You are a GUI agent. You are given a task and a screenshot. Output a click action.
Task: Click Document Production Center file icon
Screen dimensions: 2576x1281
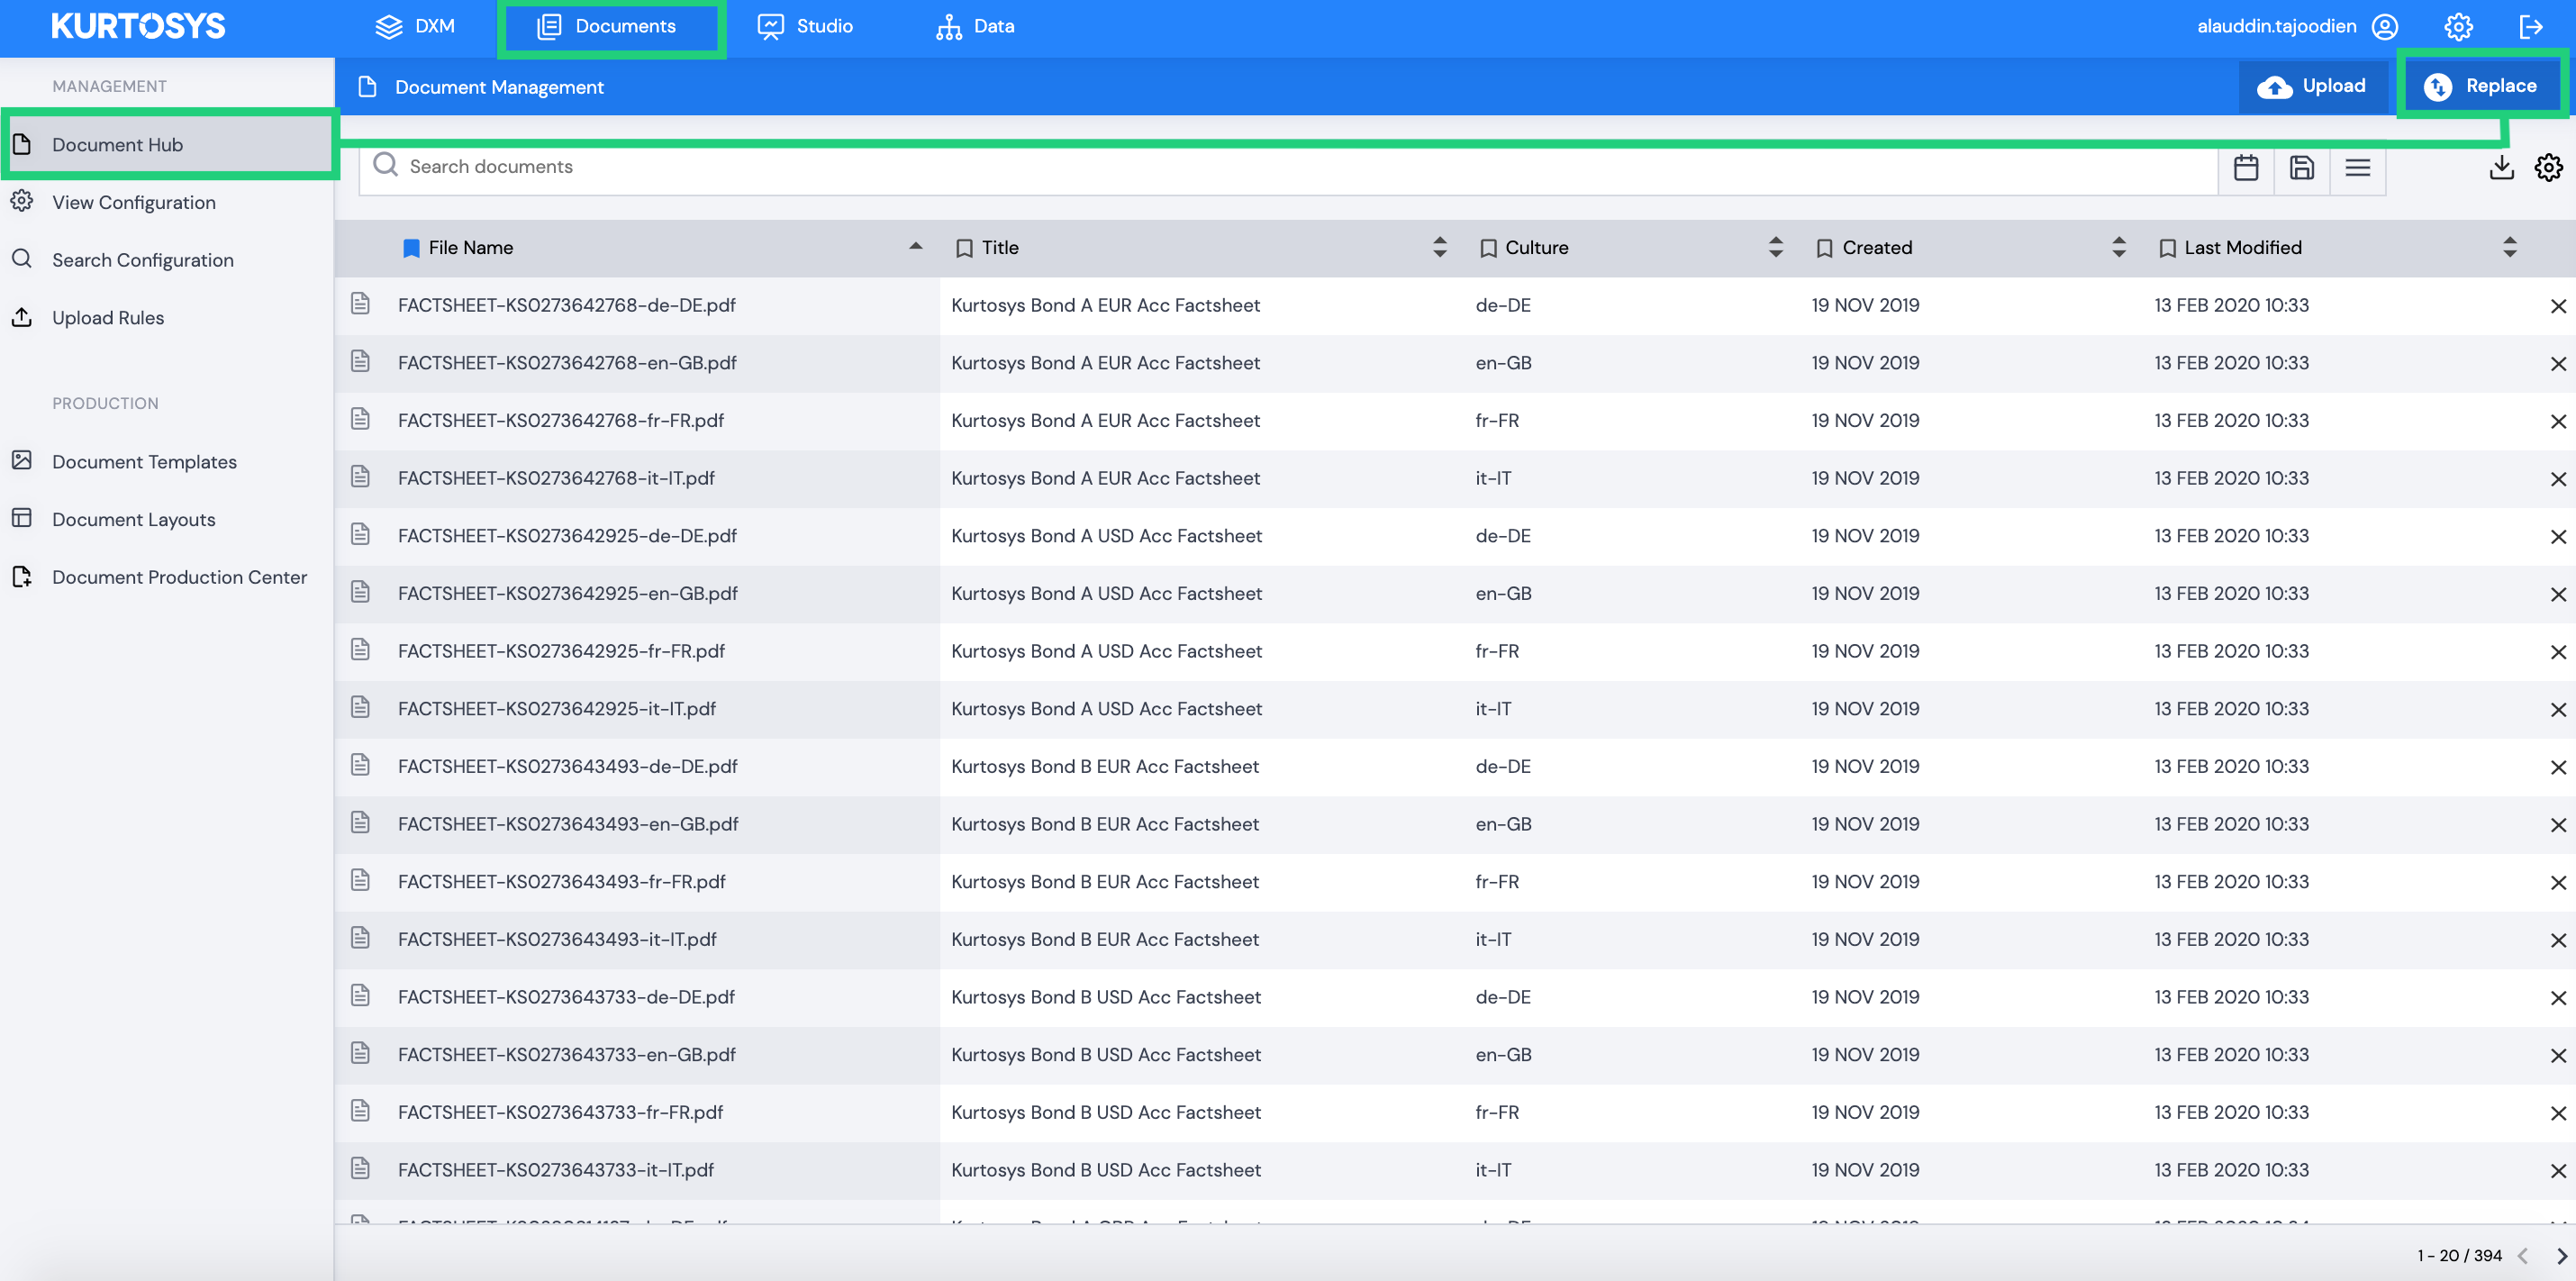(22, 576)
